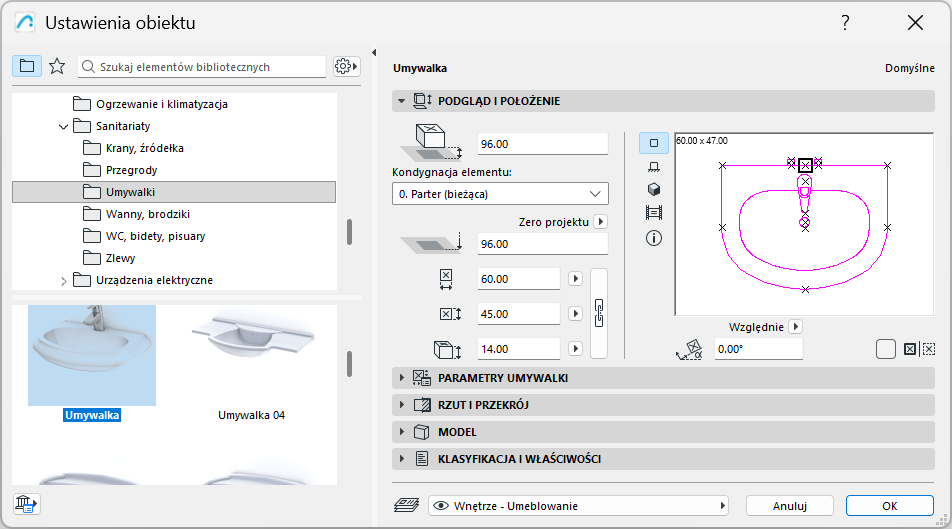Open Kondygnacja elementu story dropdown
952x529 pixels.
500,193
